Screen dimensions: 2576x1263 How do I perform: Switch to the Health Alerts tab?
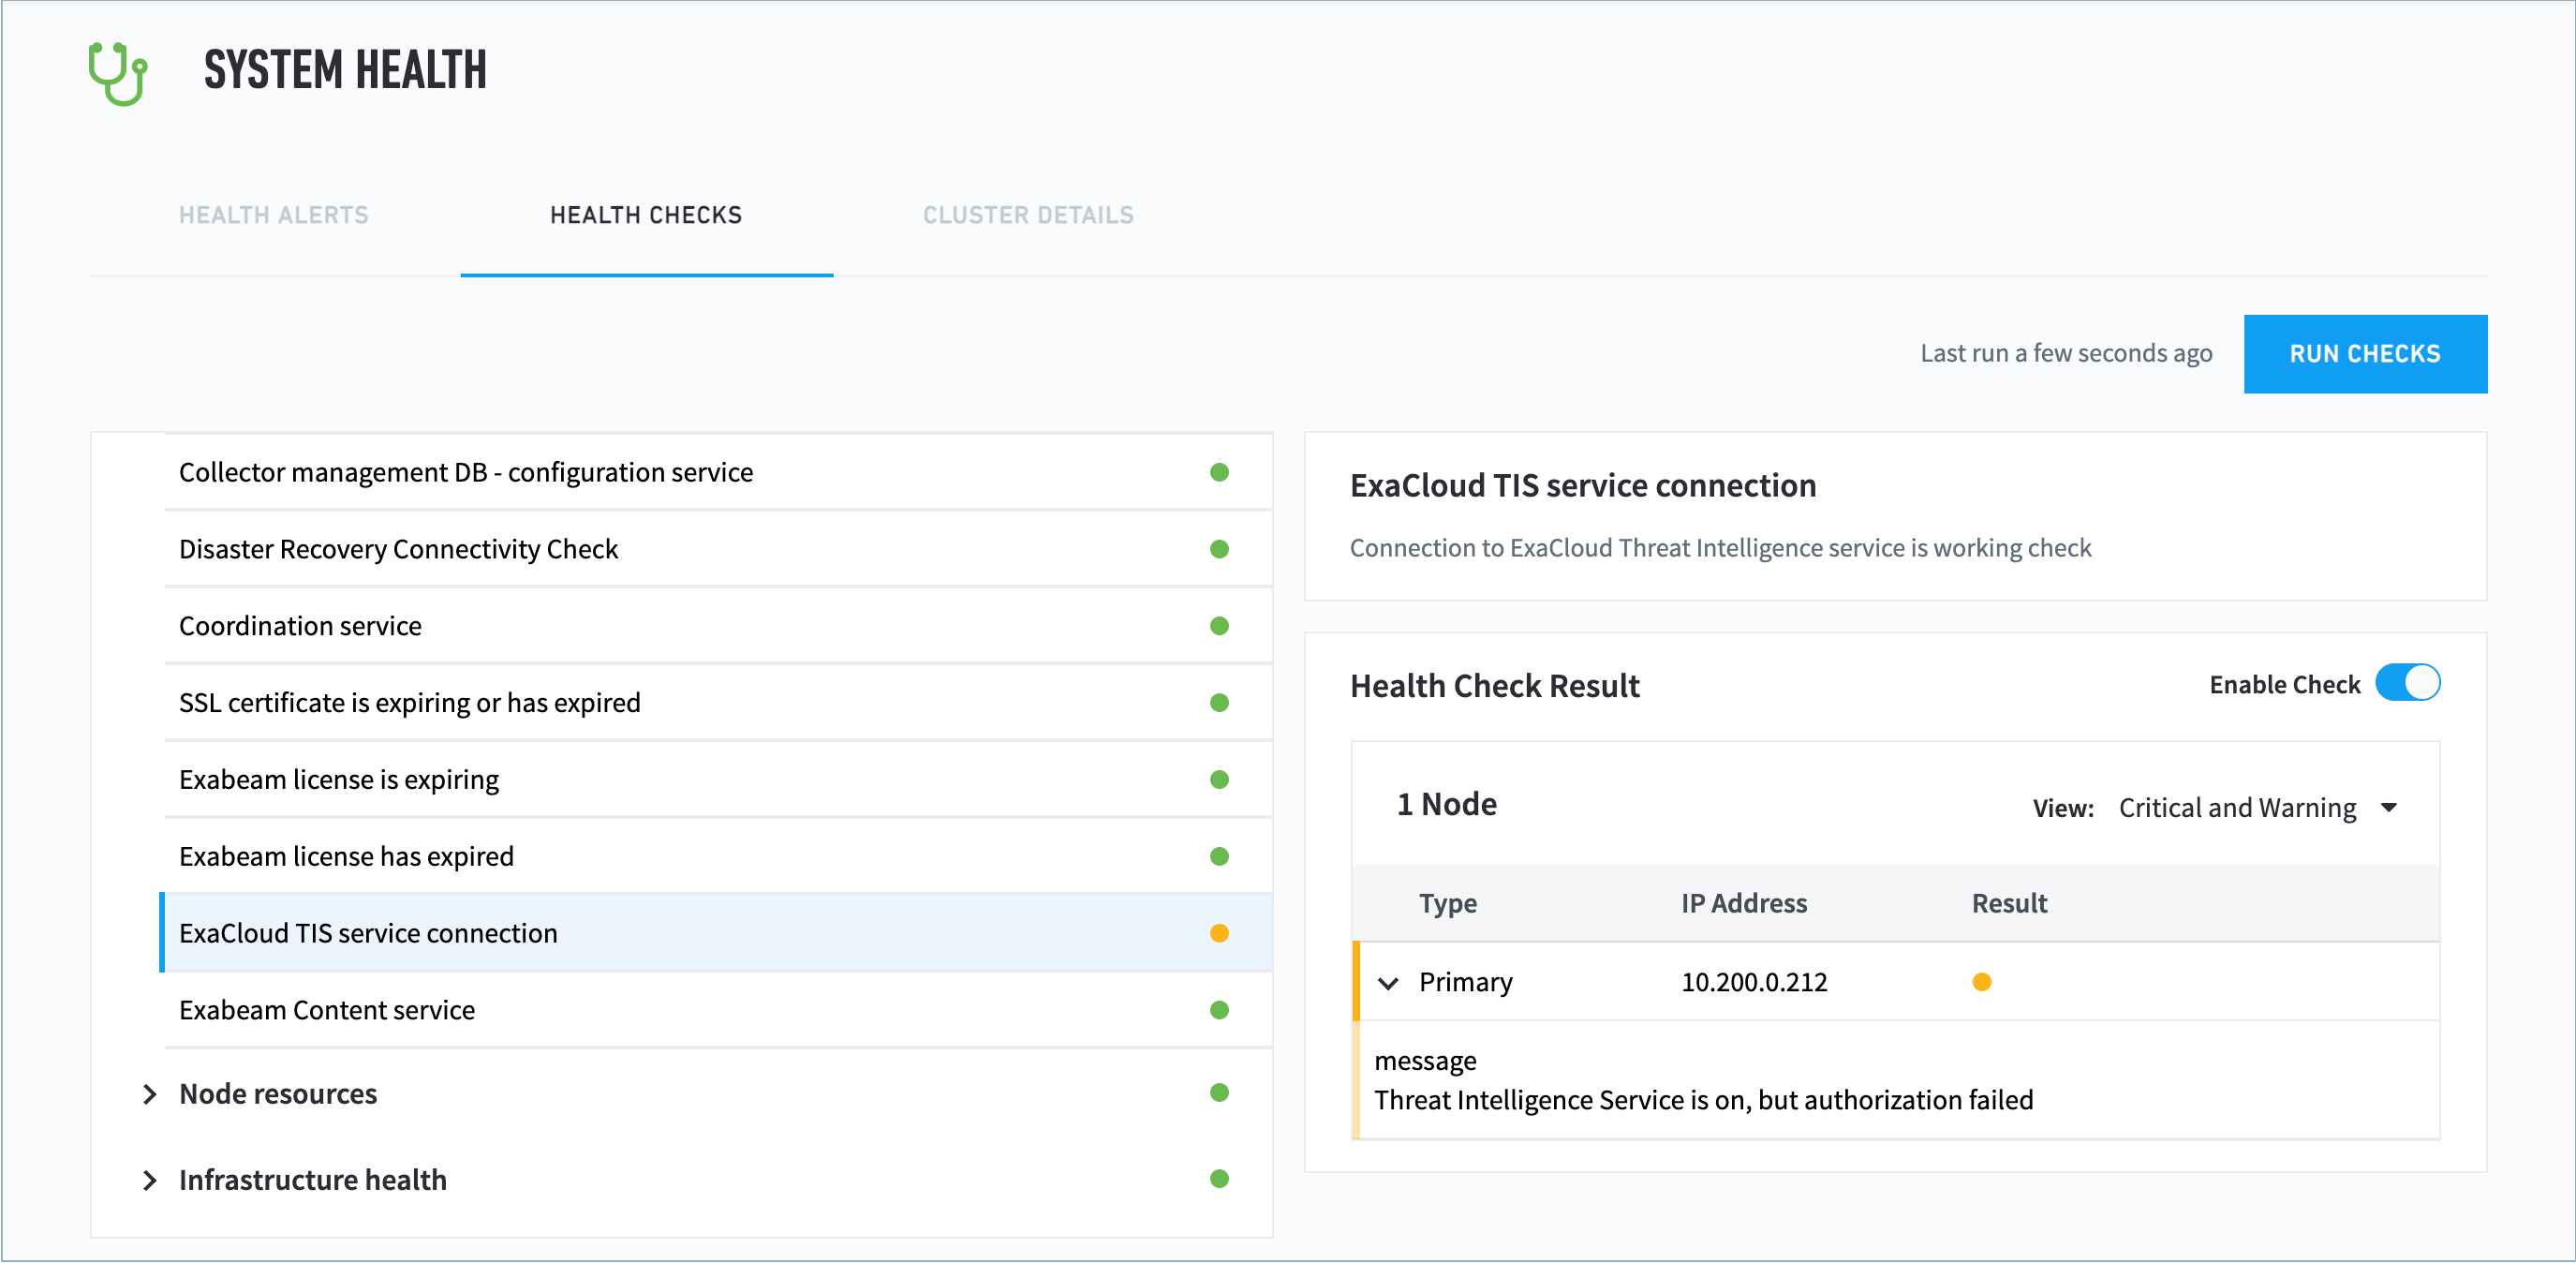point(274,215)
